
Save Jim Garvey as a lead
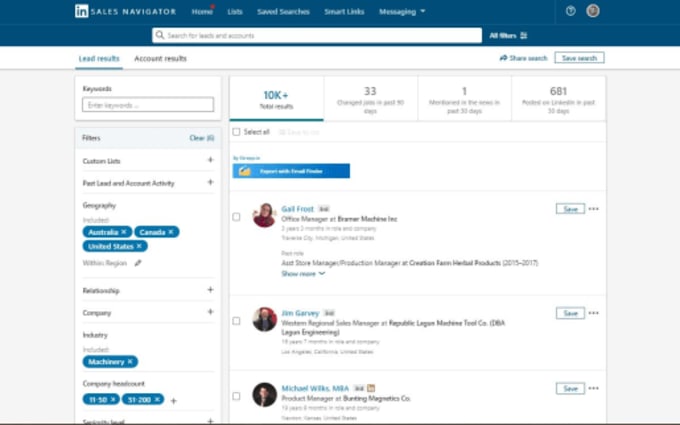[x=570, y=313]
